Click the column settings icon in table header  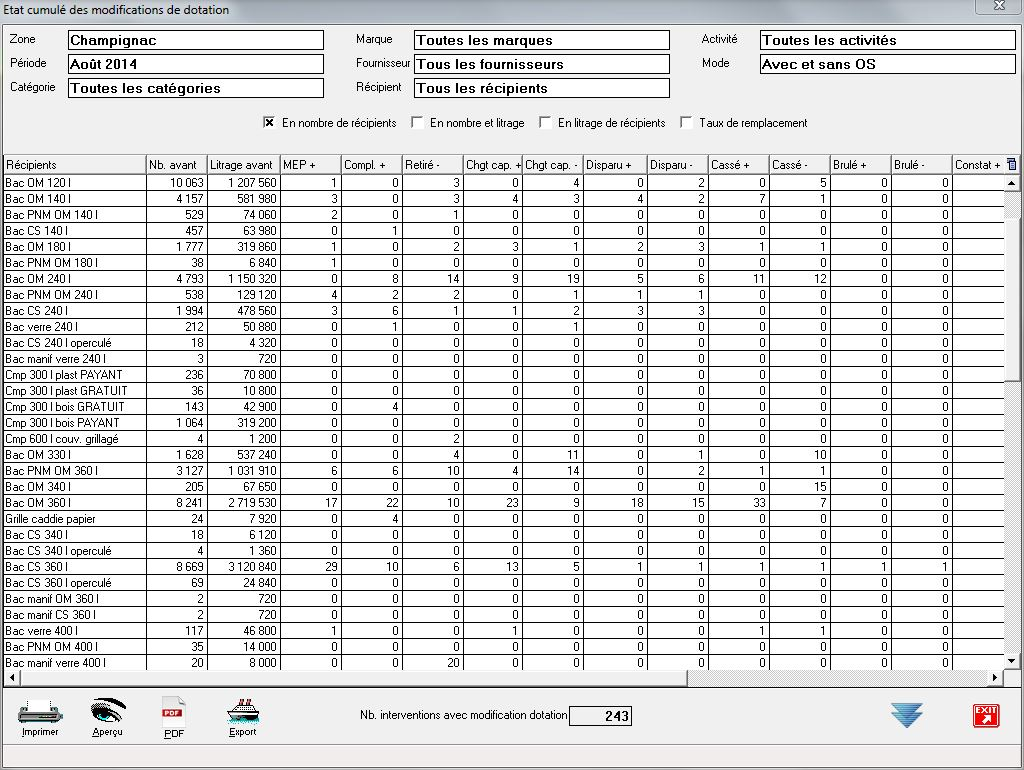[x=1011, y=164]
